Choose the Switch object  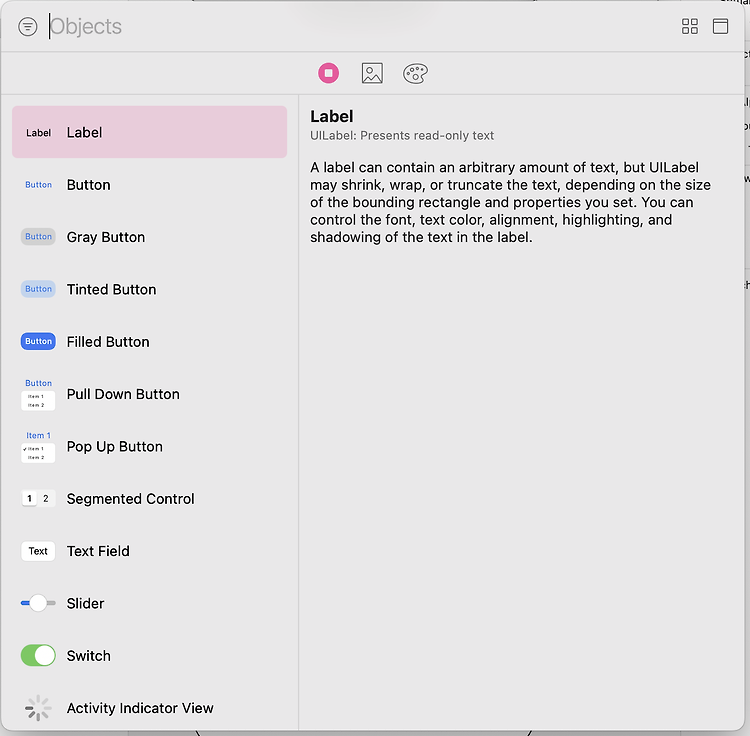(x=149, y=656)
